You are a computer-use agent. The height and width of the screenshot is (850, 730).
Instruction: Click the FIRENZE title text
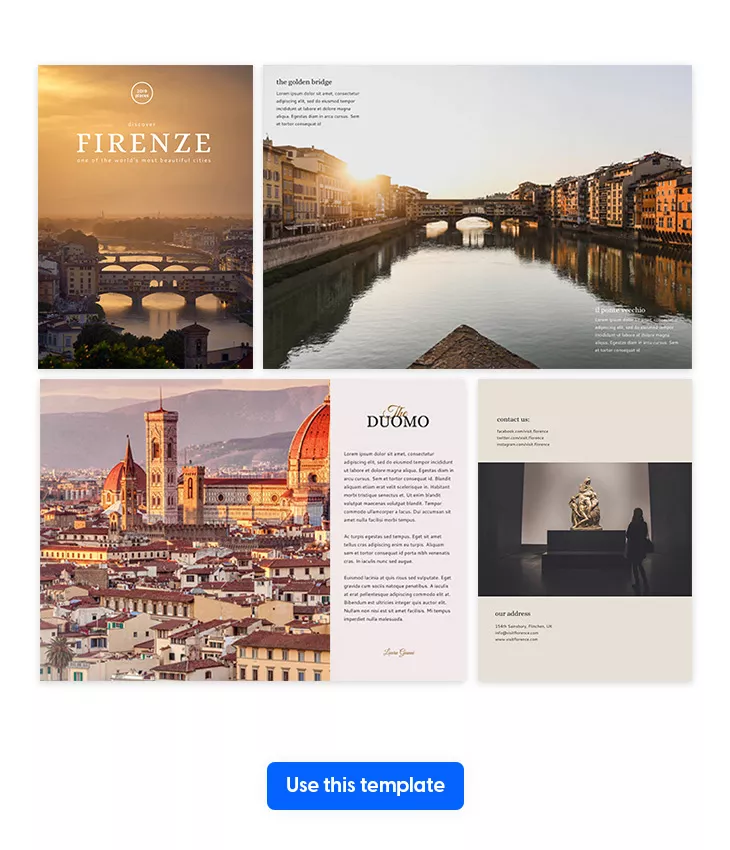tap(144, 143)
